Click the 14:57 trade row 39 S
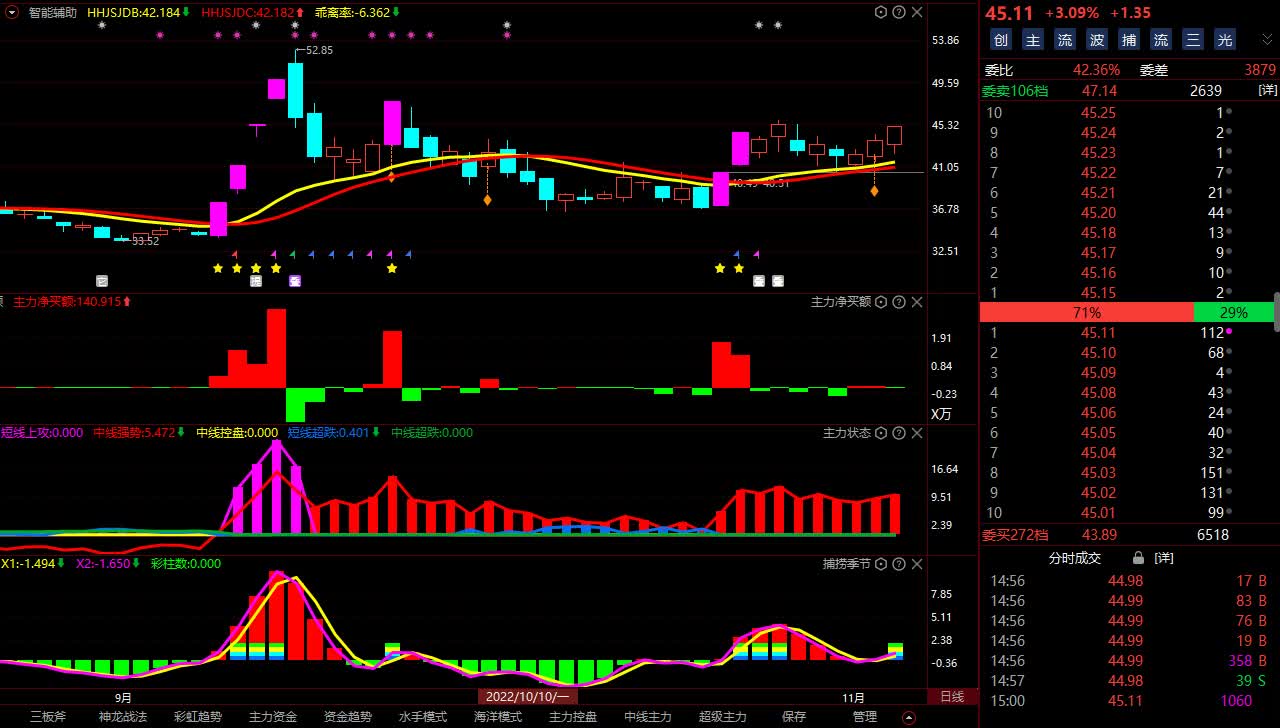This screenshot has height=728, width=1280. tap(1129, 681)
